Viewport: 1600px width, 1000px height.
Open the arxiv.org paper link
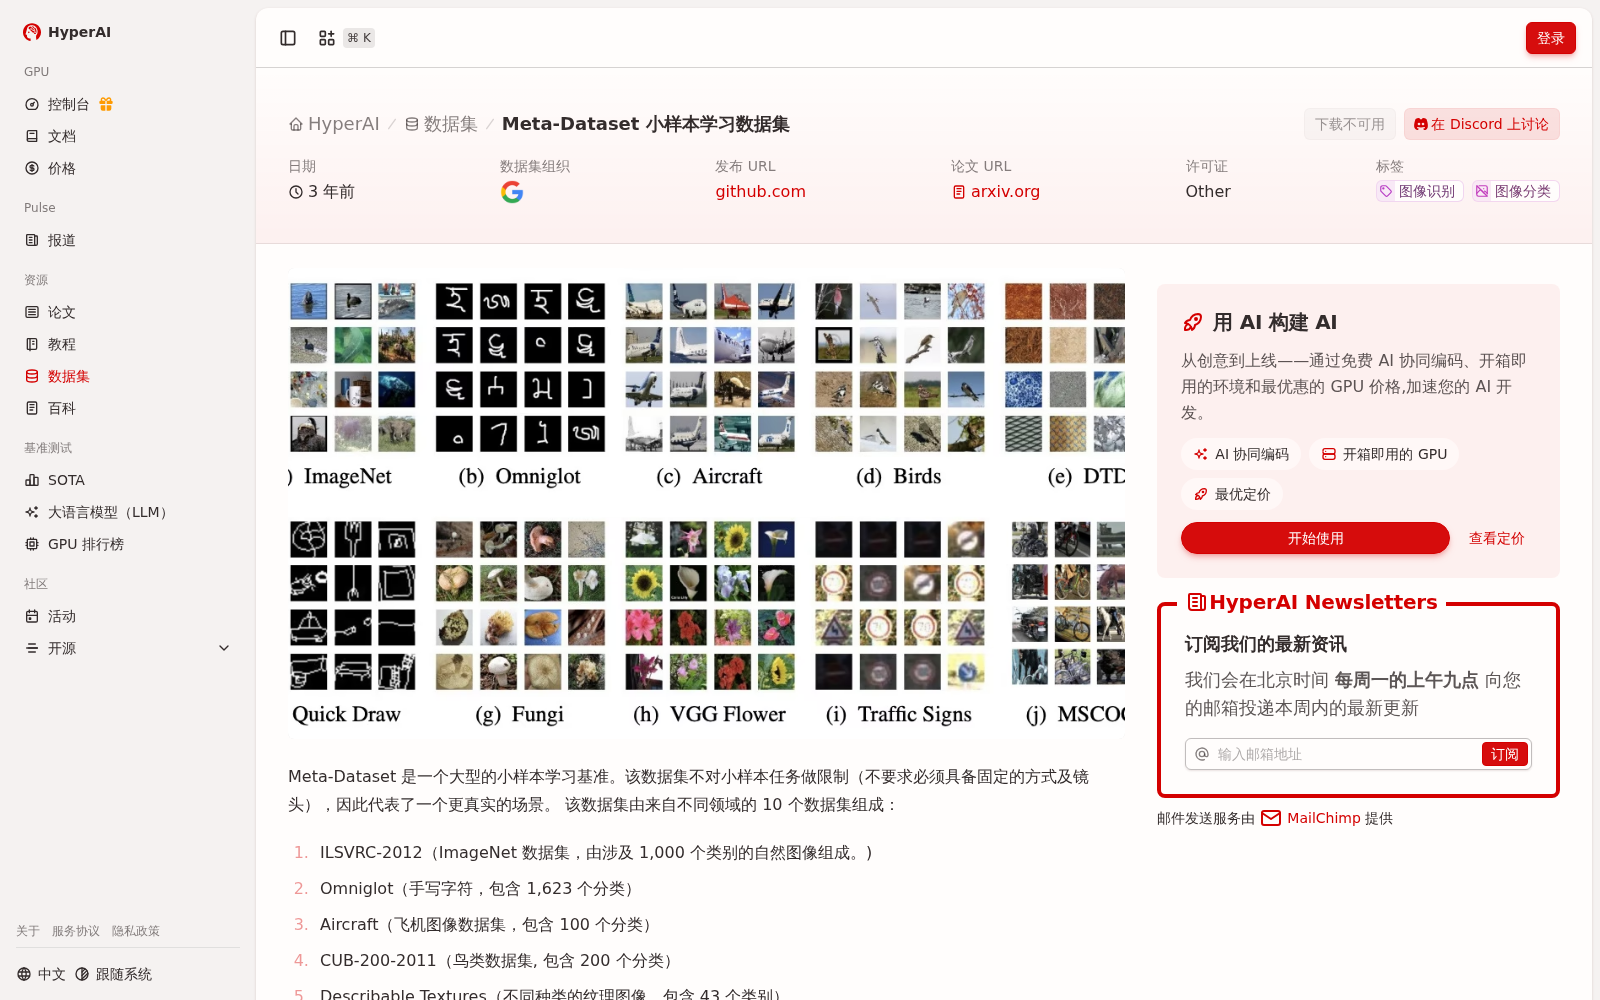click(x=996, y=191)
